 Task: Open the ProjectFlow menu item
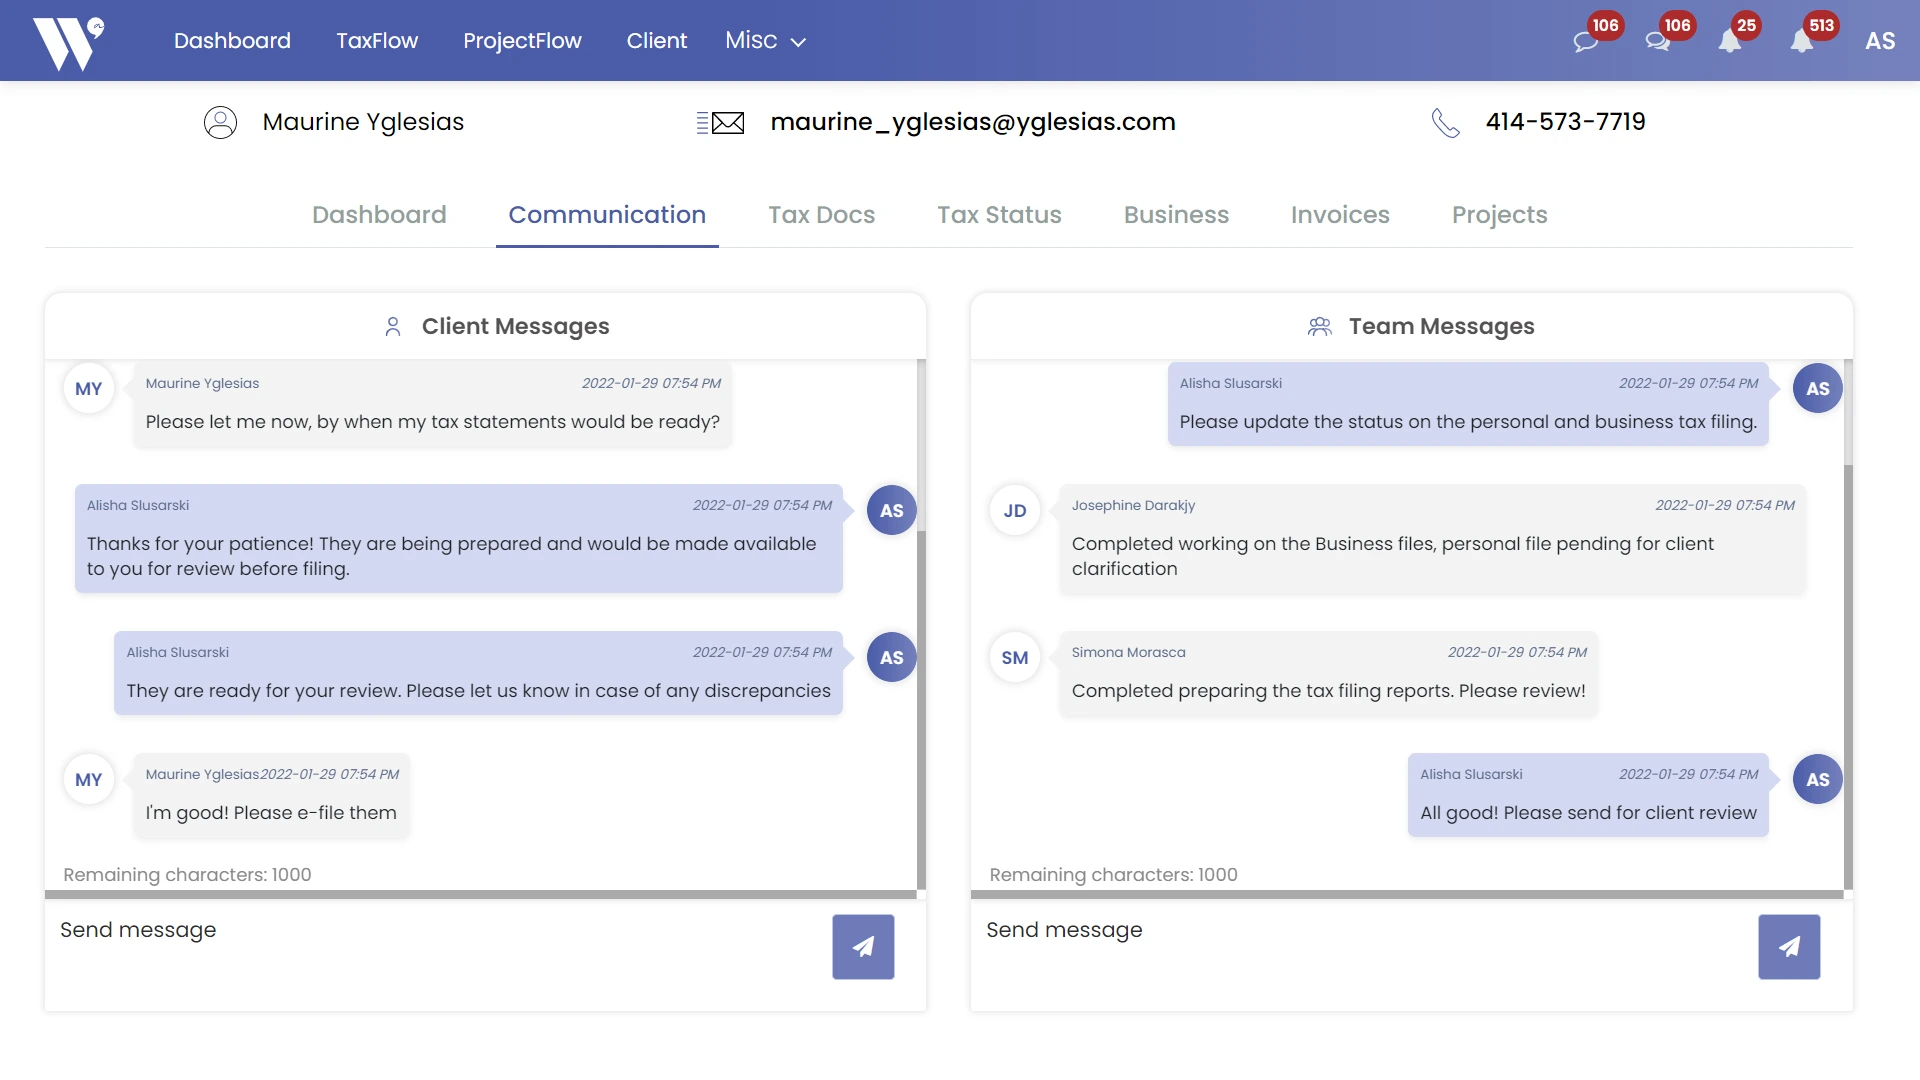click(522, 41)
